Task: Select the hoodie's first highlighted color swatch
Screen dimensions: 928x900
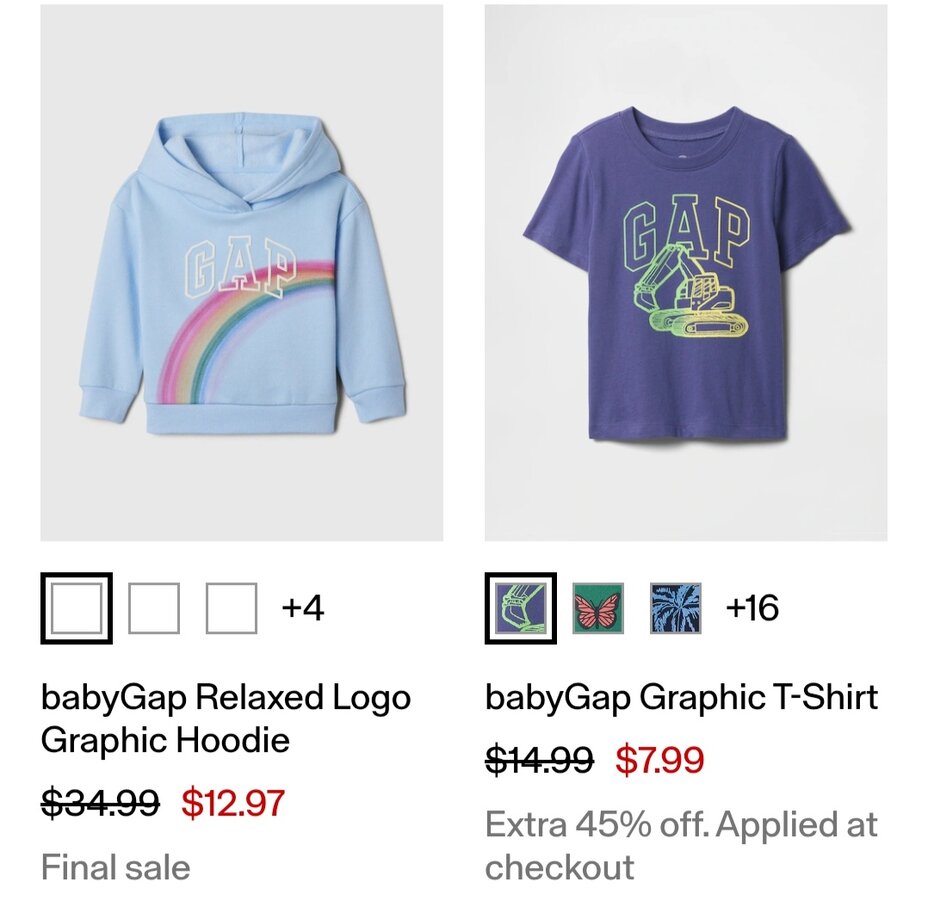Action: [x=76, y=608]
